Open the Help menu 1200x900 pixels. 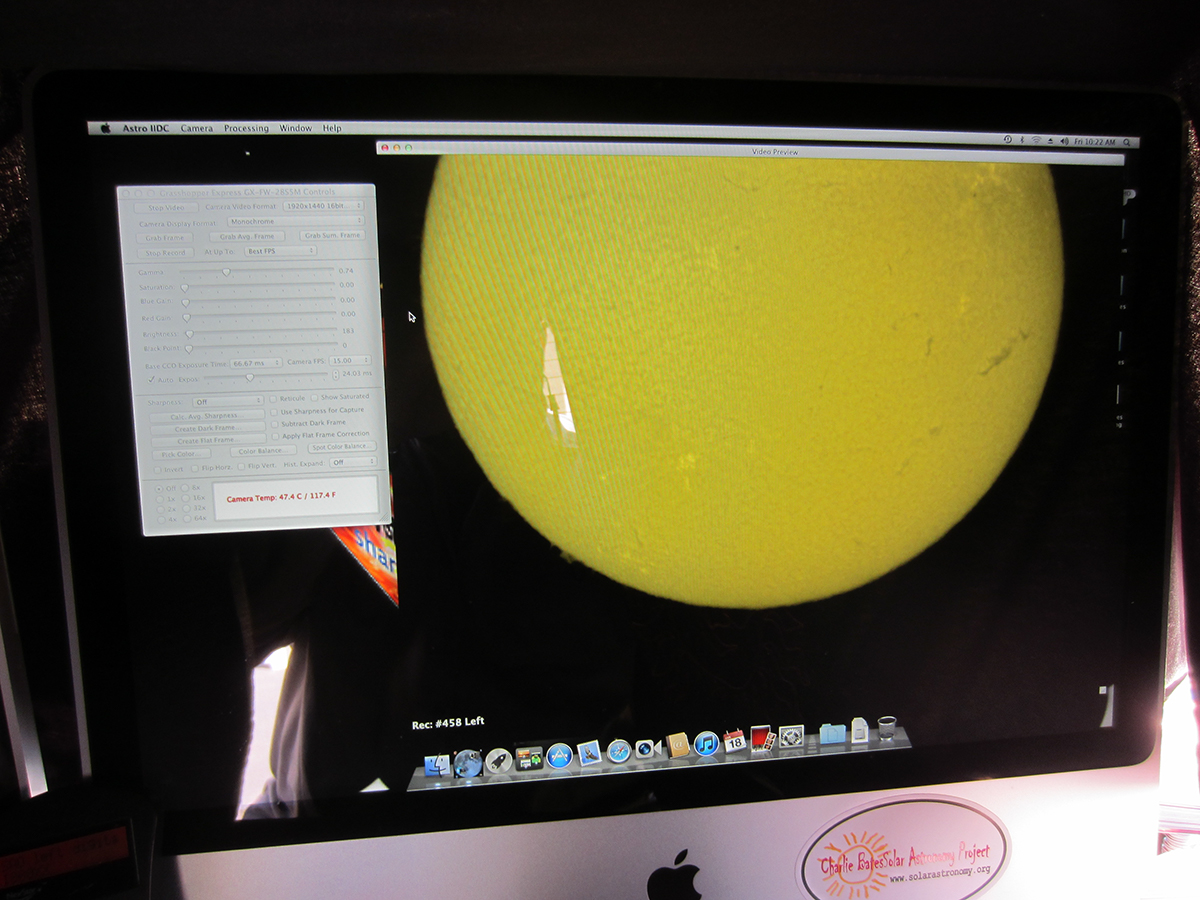click(332, 128)
